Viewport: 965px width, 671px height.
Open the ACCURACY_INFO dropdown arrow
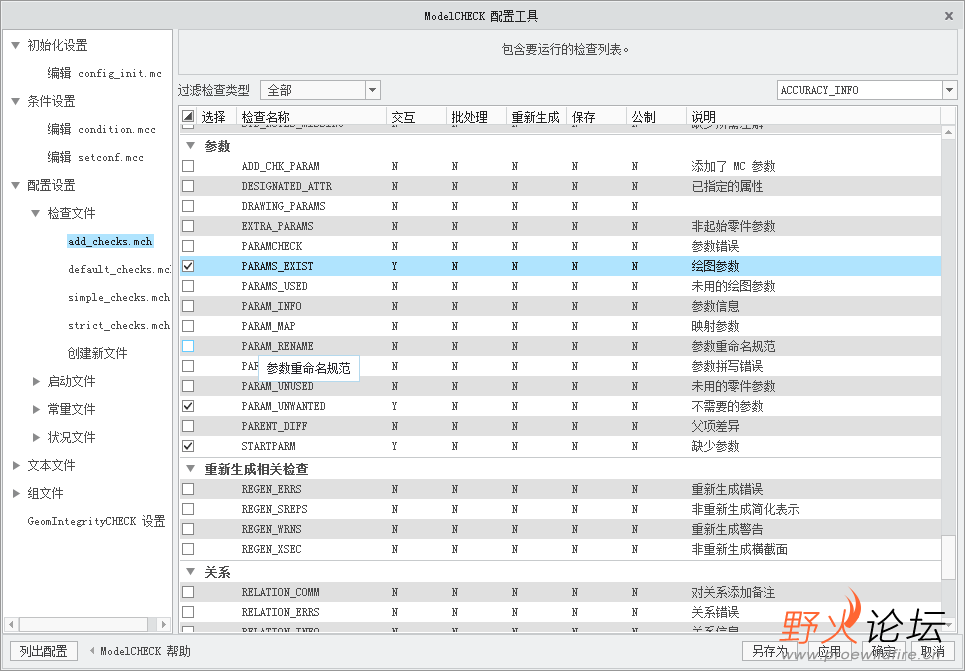pyautogui.click(x=950, y=90)
